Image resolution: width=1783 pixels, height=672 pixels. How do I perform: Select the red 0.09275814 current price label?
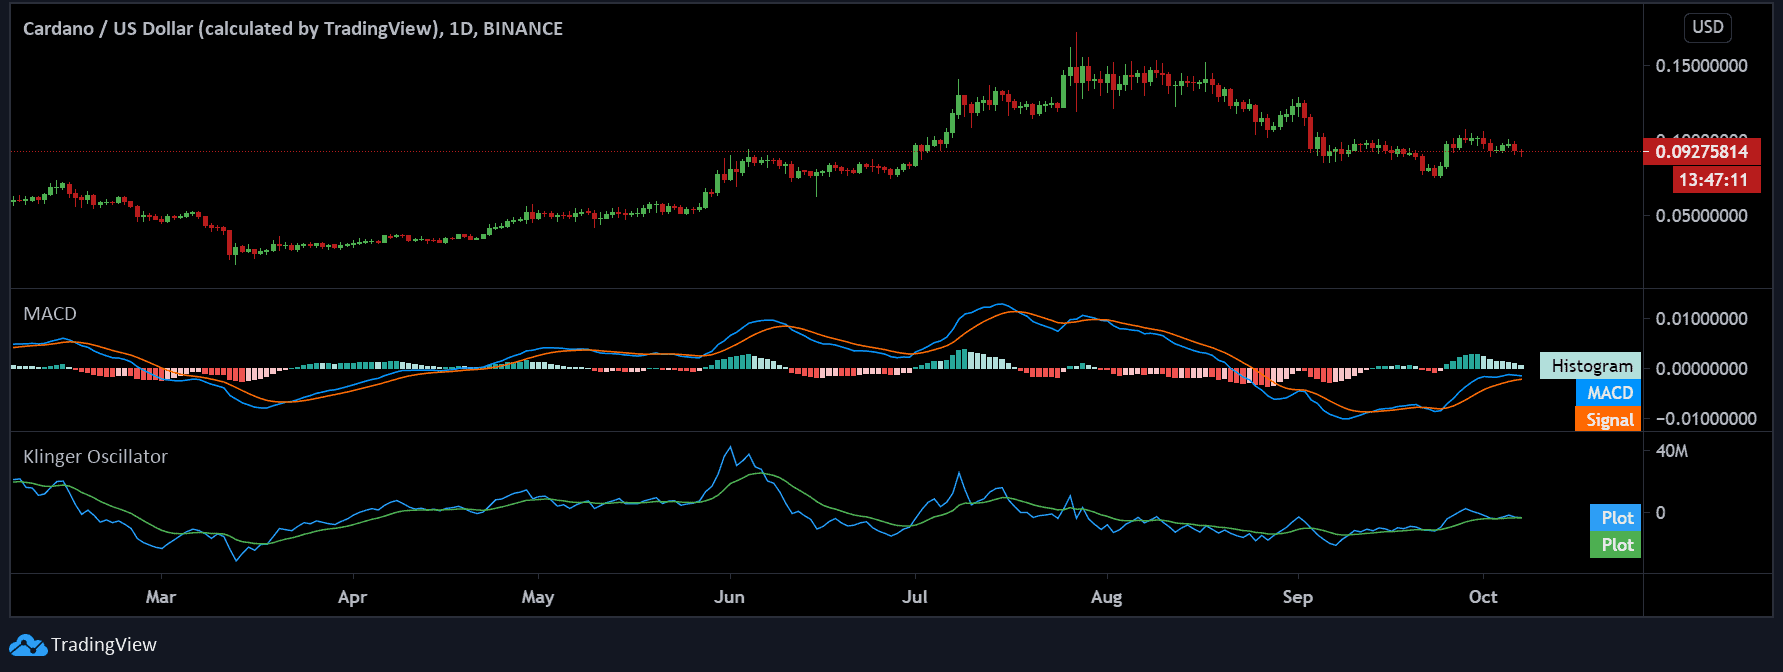[1701, 152]
